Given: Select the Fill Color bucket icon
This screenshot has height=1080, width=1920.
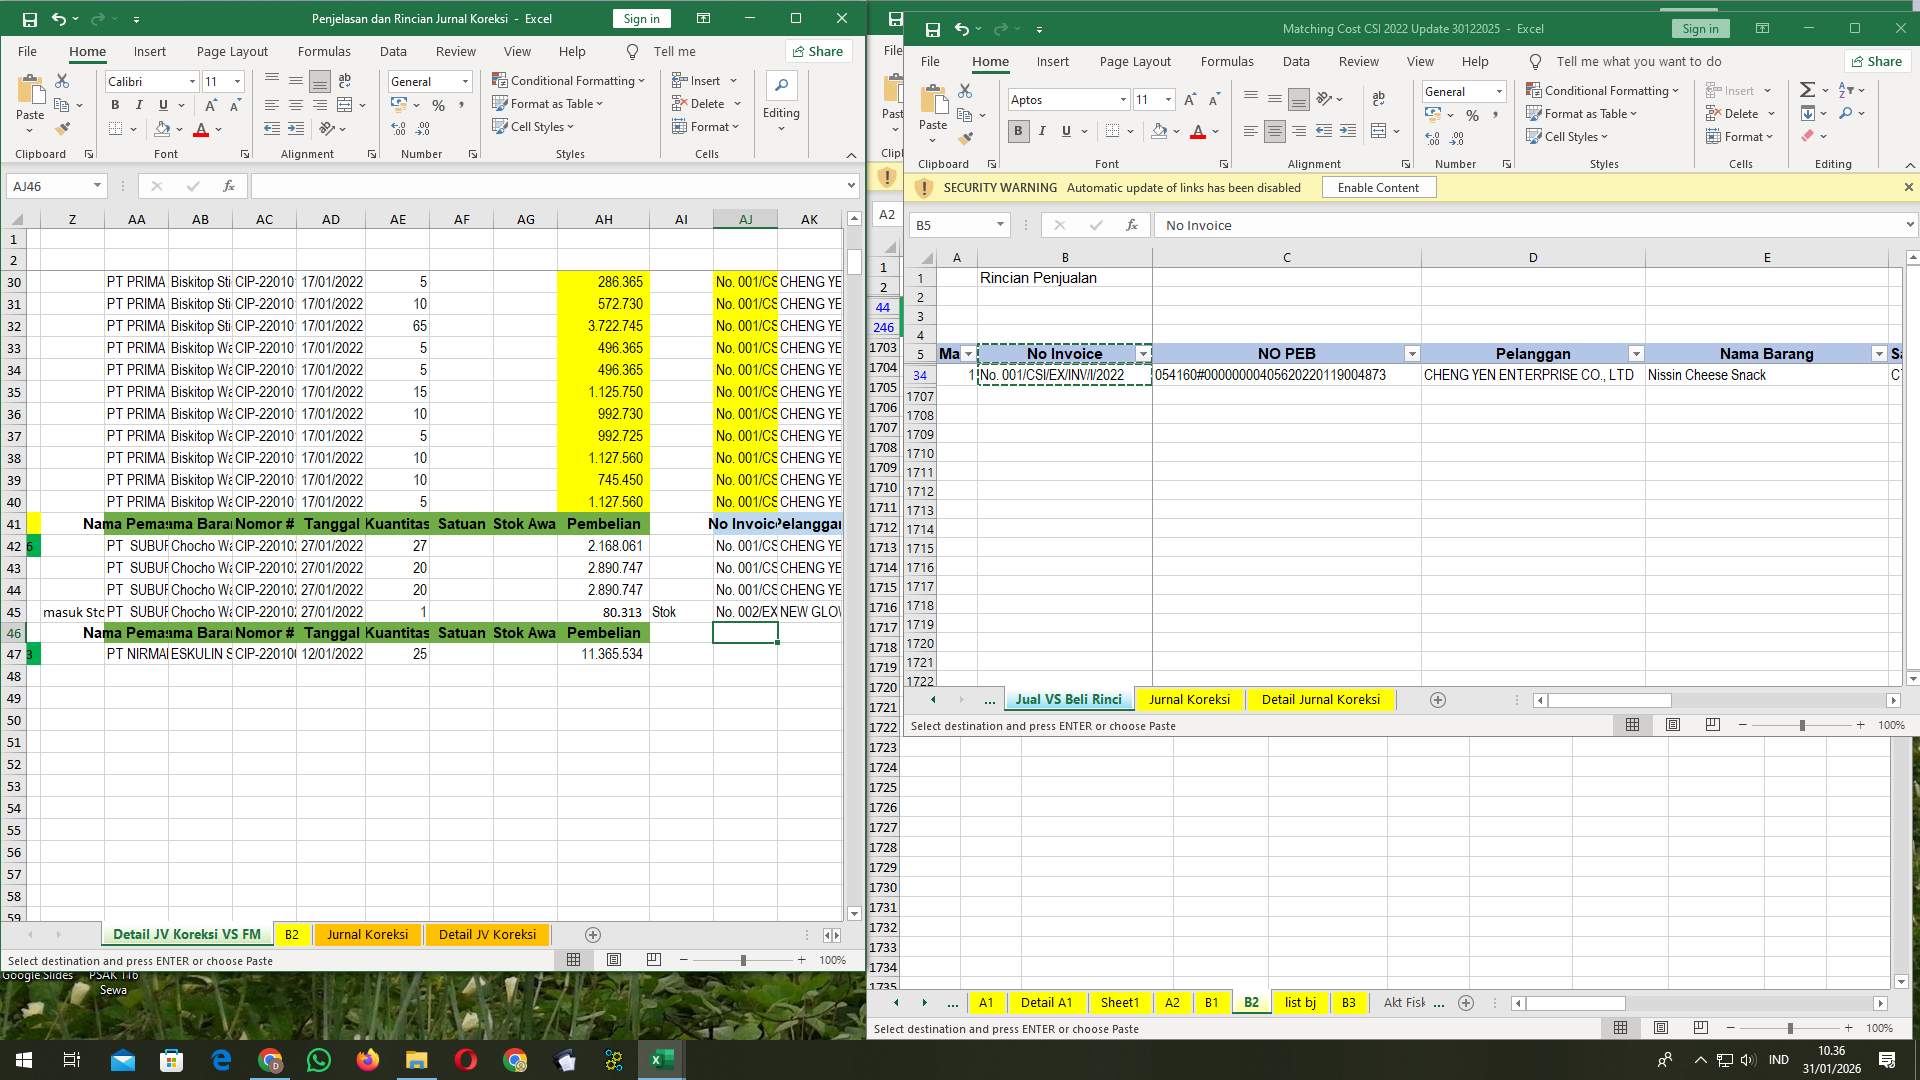Looking at the screenshot, I should click(1158, 131).
